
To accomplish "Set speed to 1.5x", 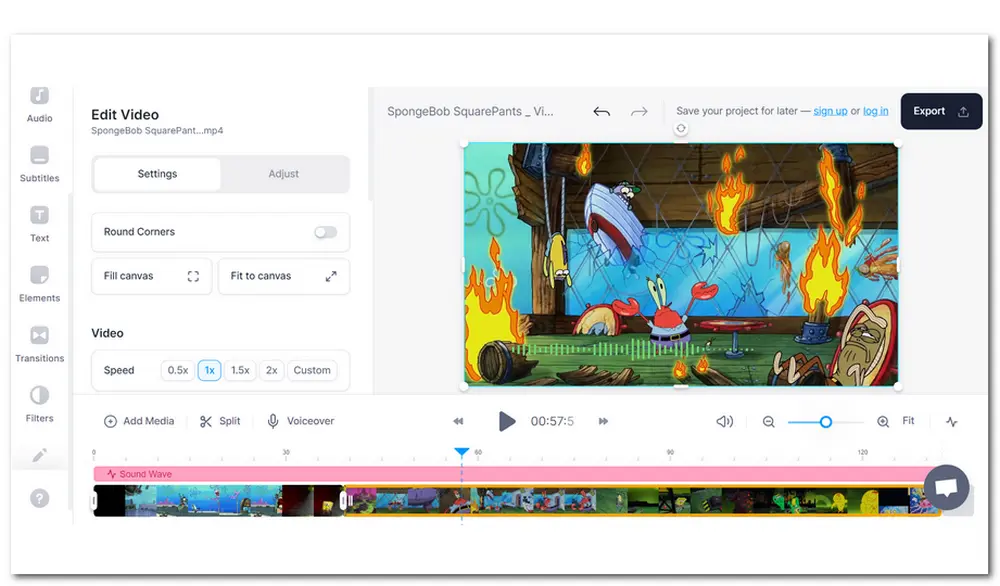I will [x=240, y=370].
